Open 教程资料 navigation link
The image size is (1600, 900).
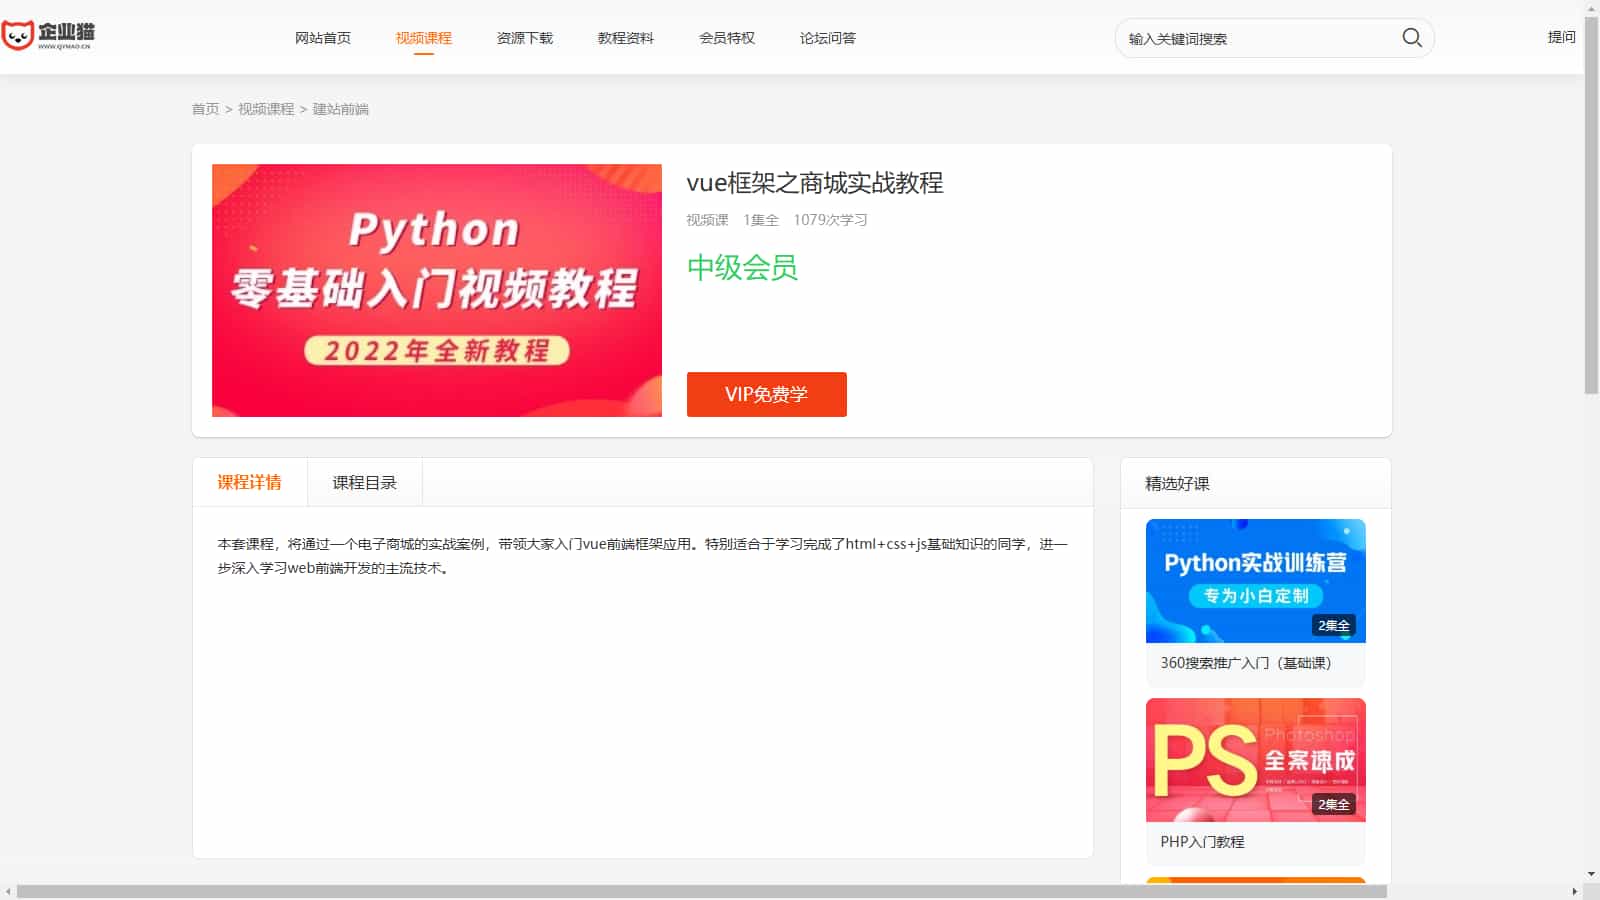[625, 38]
